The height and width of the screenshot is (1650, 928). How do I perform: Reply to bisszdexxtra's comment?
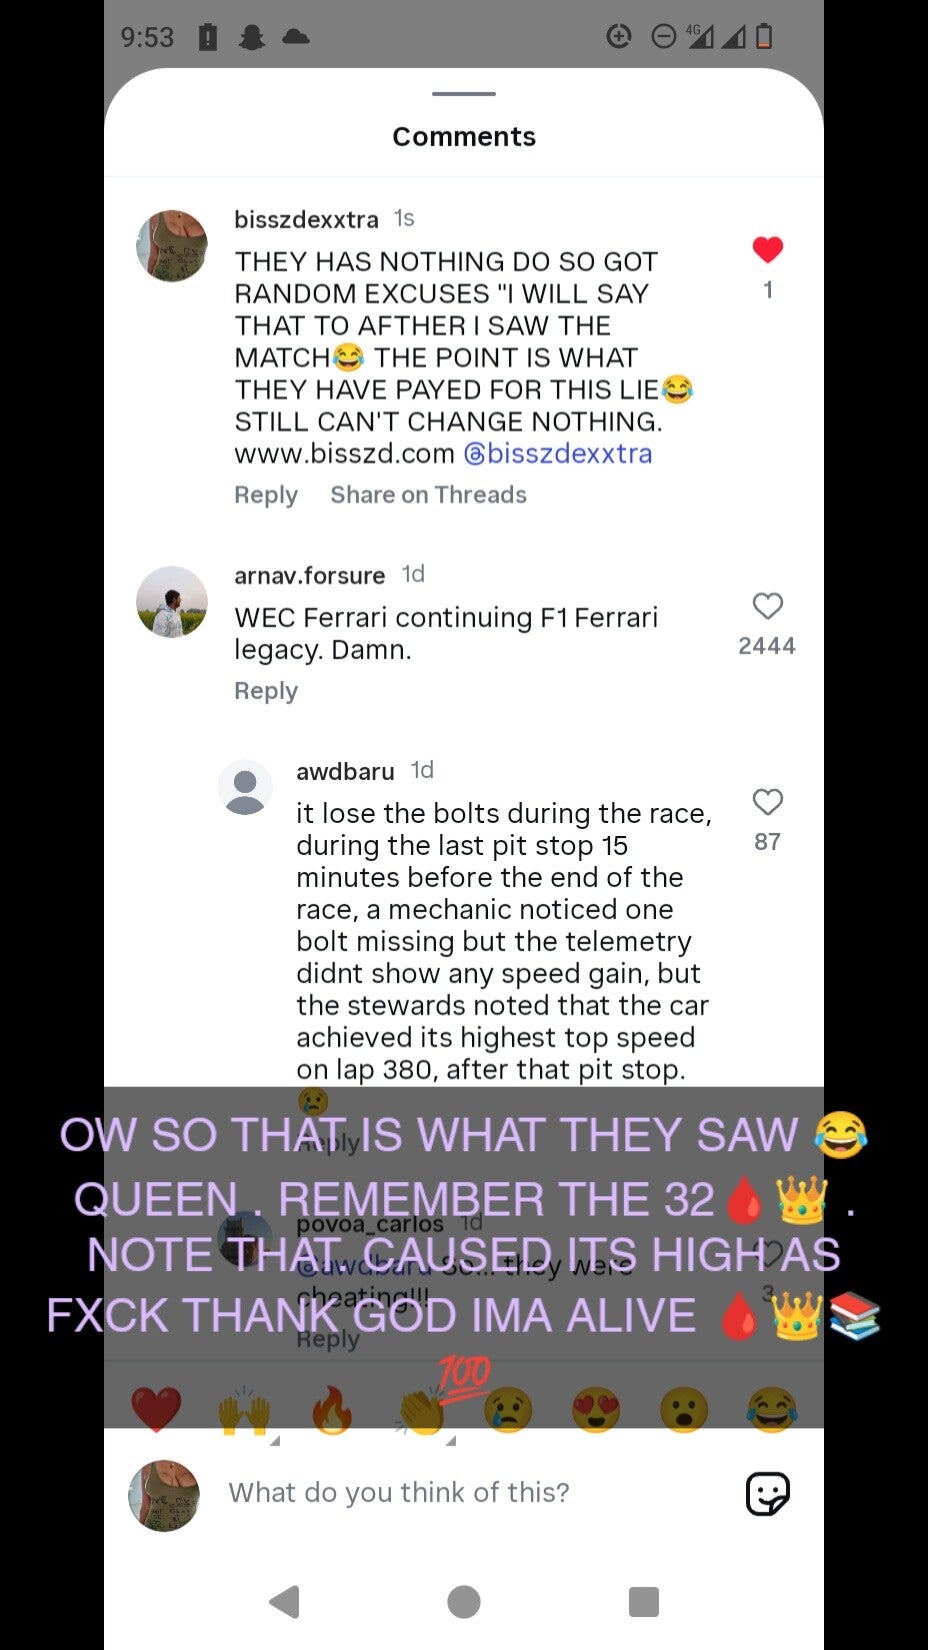pyautogui.click(x=266, y=495)
